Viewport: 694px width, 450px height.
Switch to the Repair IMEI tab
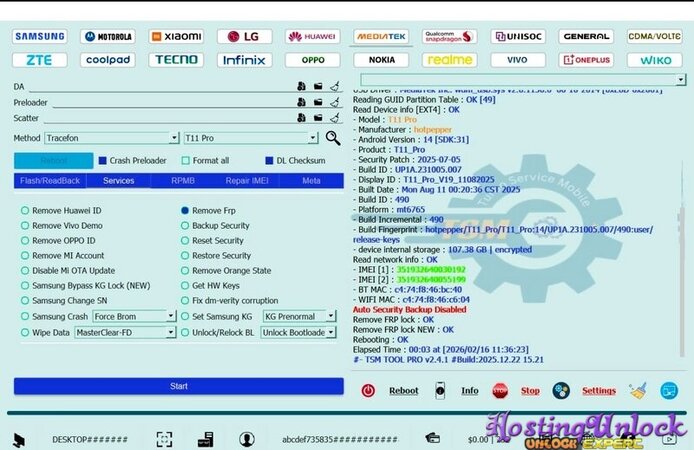tap(247, 181)
